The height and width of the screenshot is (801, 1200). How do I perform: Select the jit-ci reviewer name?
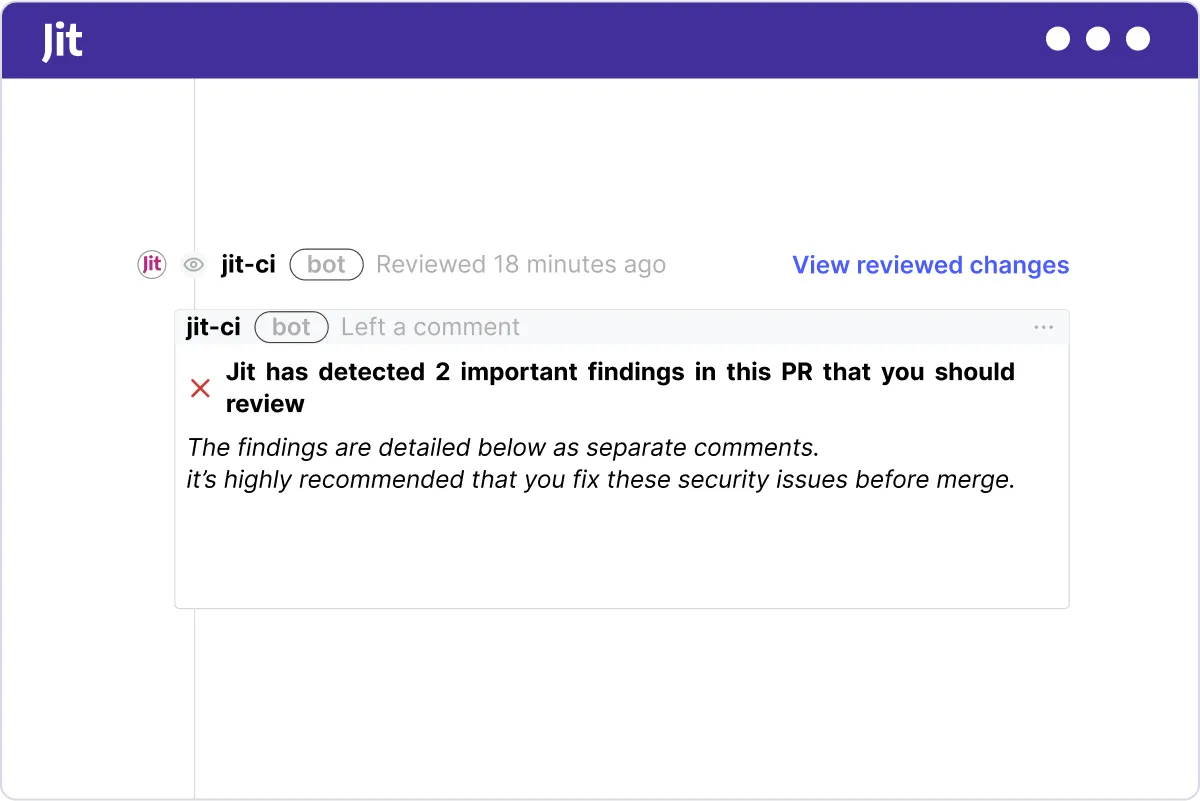click(x=247, y=264)
